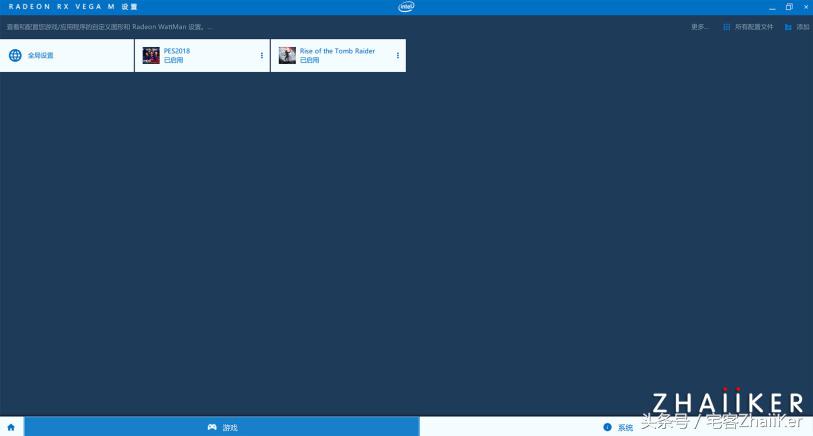Open the 系统 system tab

click(x=616, y=427)
